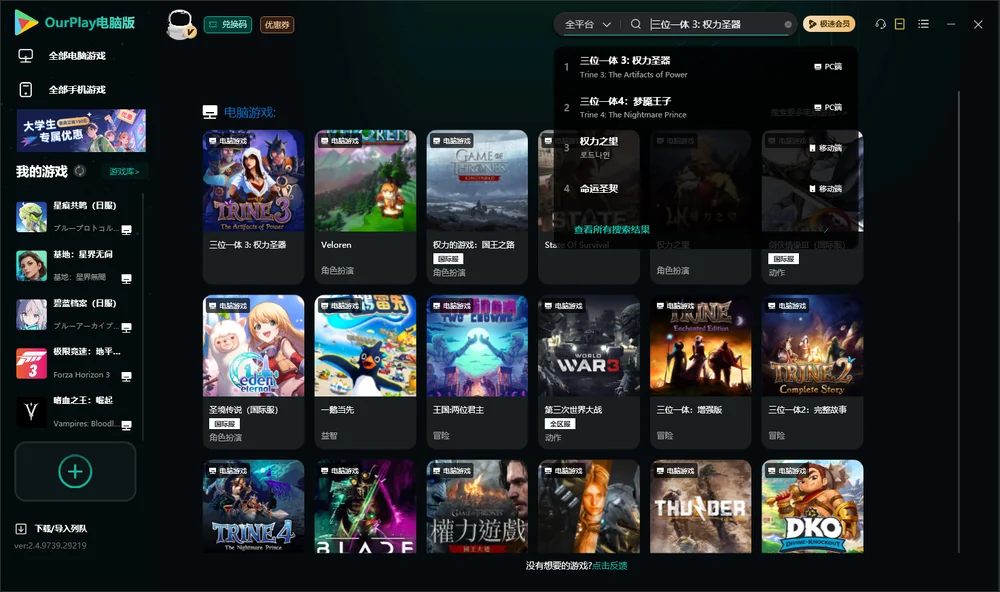
Task: Click the monitor icon beside 全部电脑游戏
Action: 26,56
